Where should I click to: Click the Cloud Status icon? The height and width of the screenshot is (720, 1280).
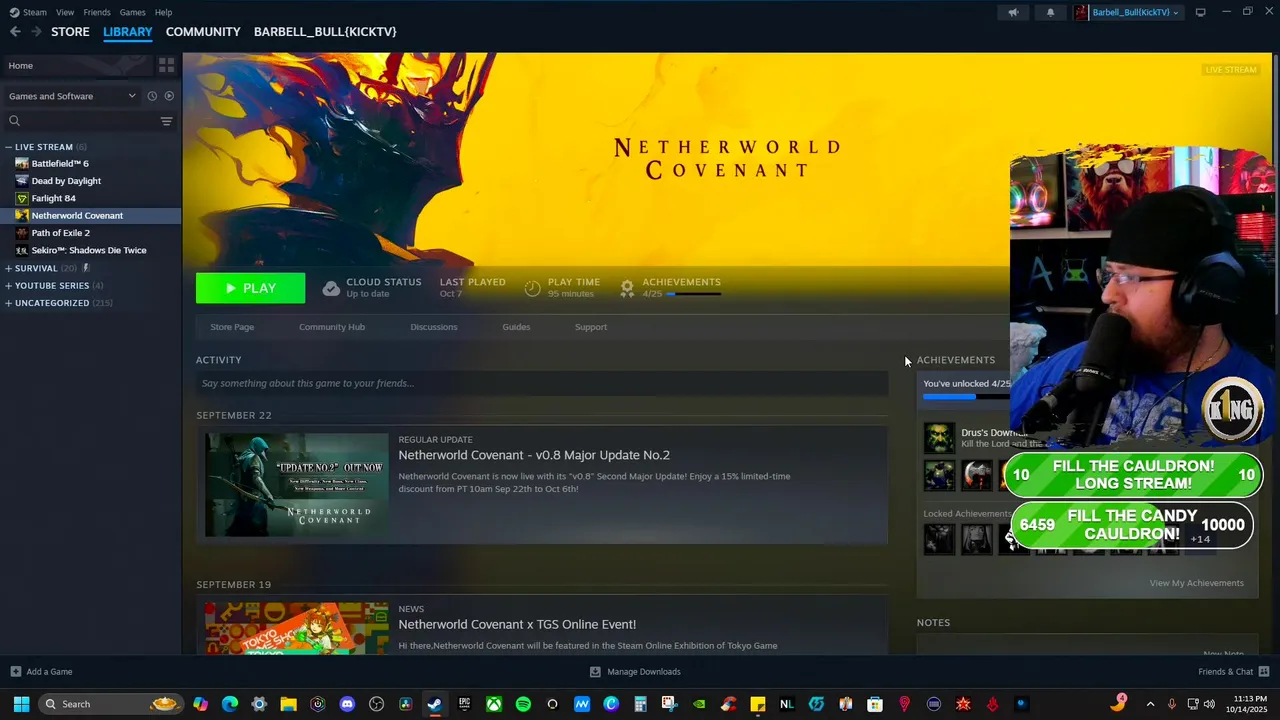(x=331, y=288)
